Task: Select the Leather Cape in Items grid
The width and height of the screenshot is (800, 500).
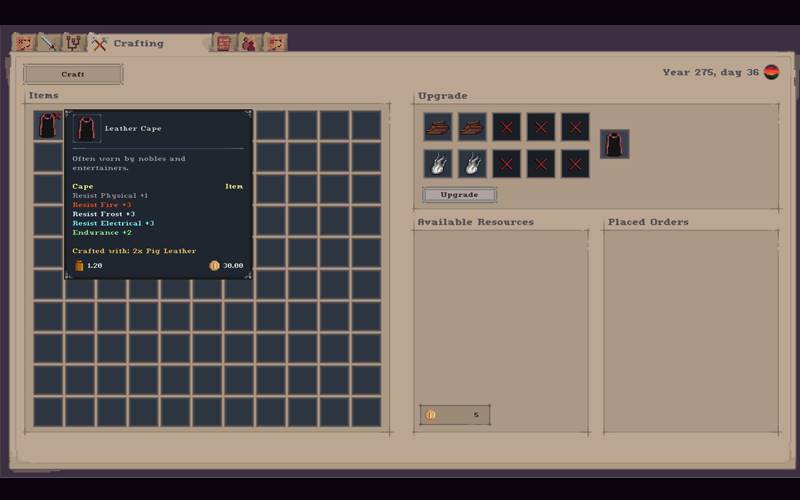Action: click(x=48, y=125)
